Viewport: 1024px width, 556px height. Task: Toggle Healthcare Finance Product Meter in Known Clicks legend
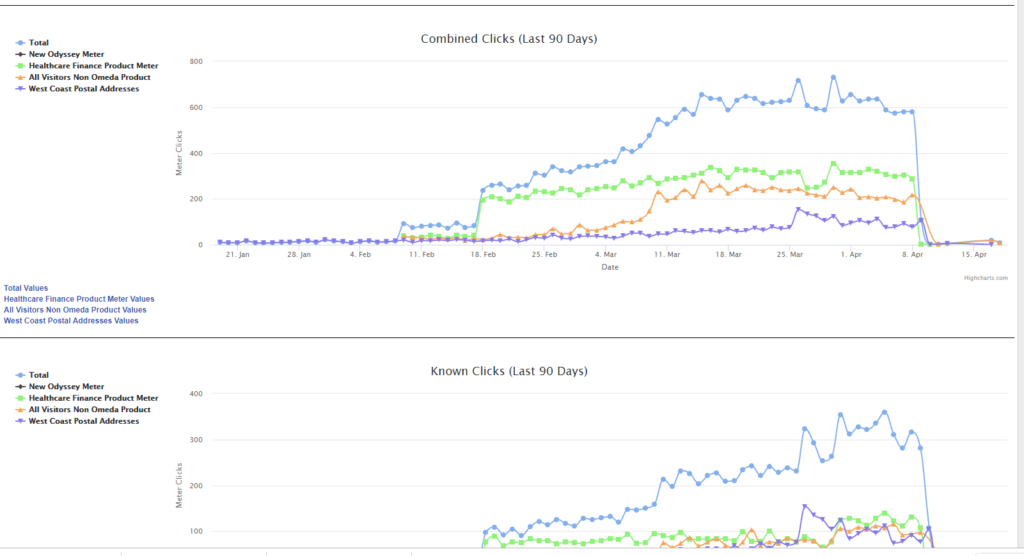coord(93,398)
